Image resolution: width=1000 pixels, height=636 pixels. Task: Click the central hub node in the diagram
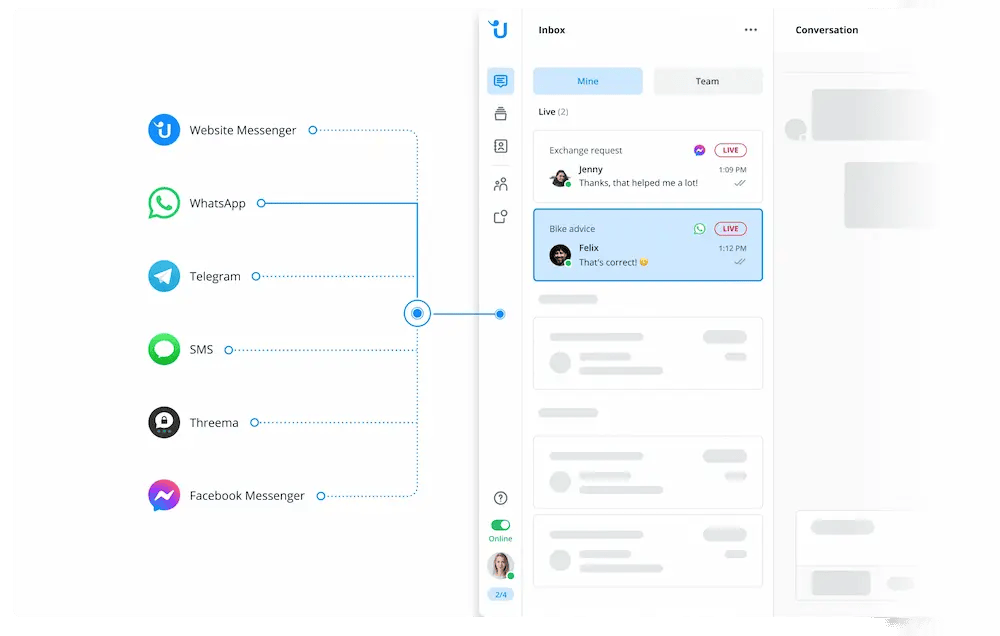(x=417, y=313)
